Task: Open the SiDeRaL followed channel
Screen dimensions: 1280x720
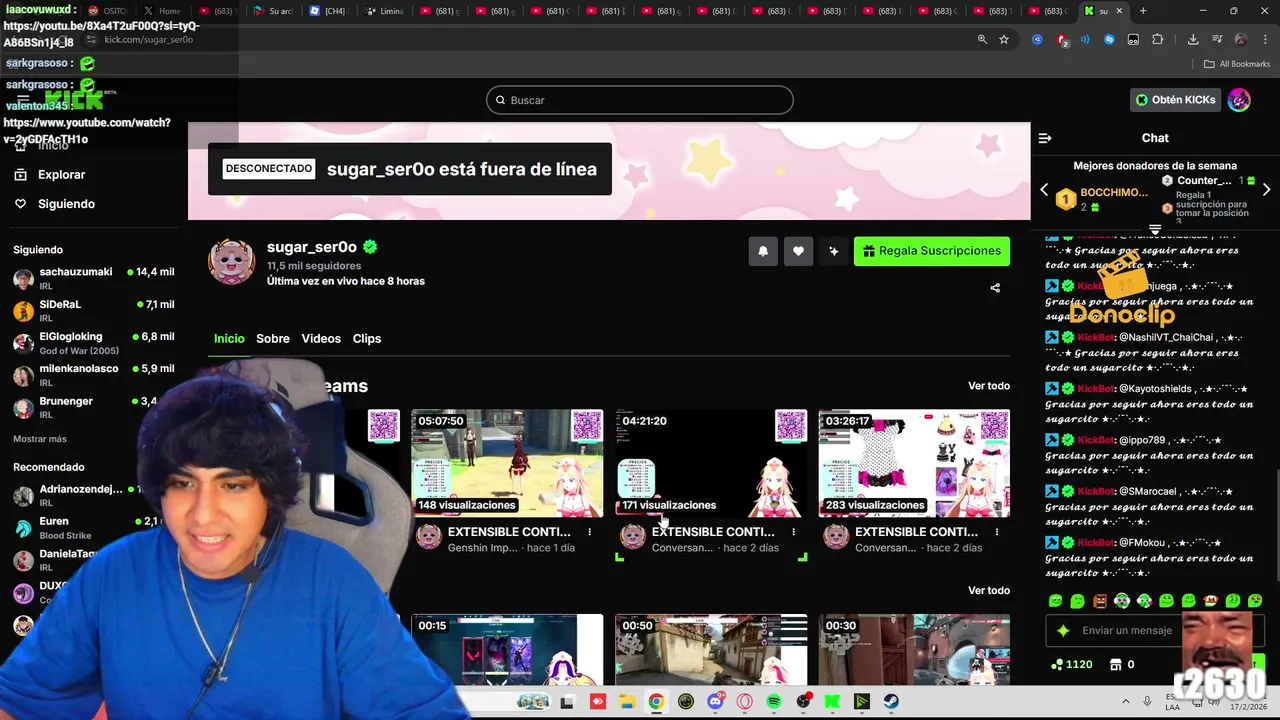Action: 93,310
